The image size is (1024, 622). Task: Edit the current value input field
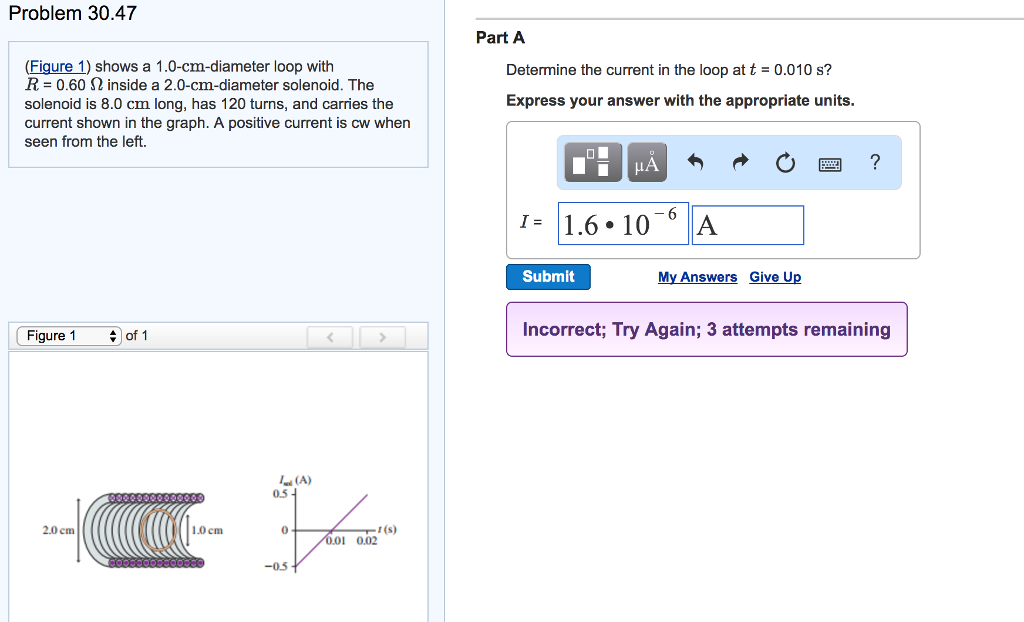point(623,224)
